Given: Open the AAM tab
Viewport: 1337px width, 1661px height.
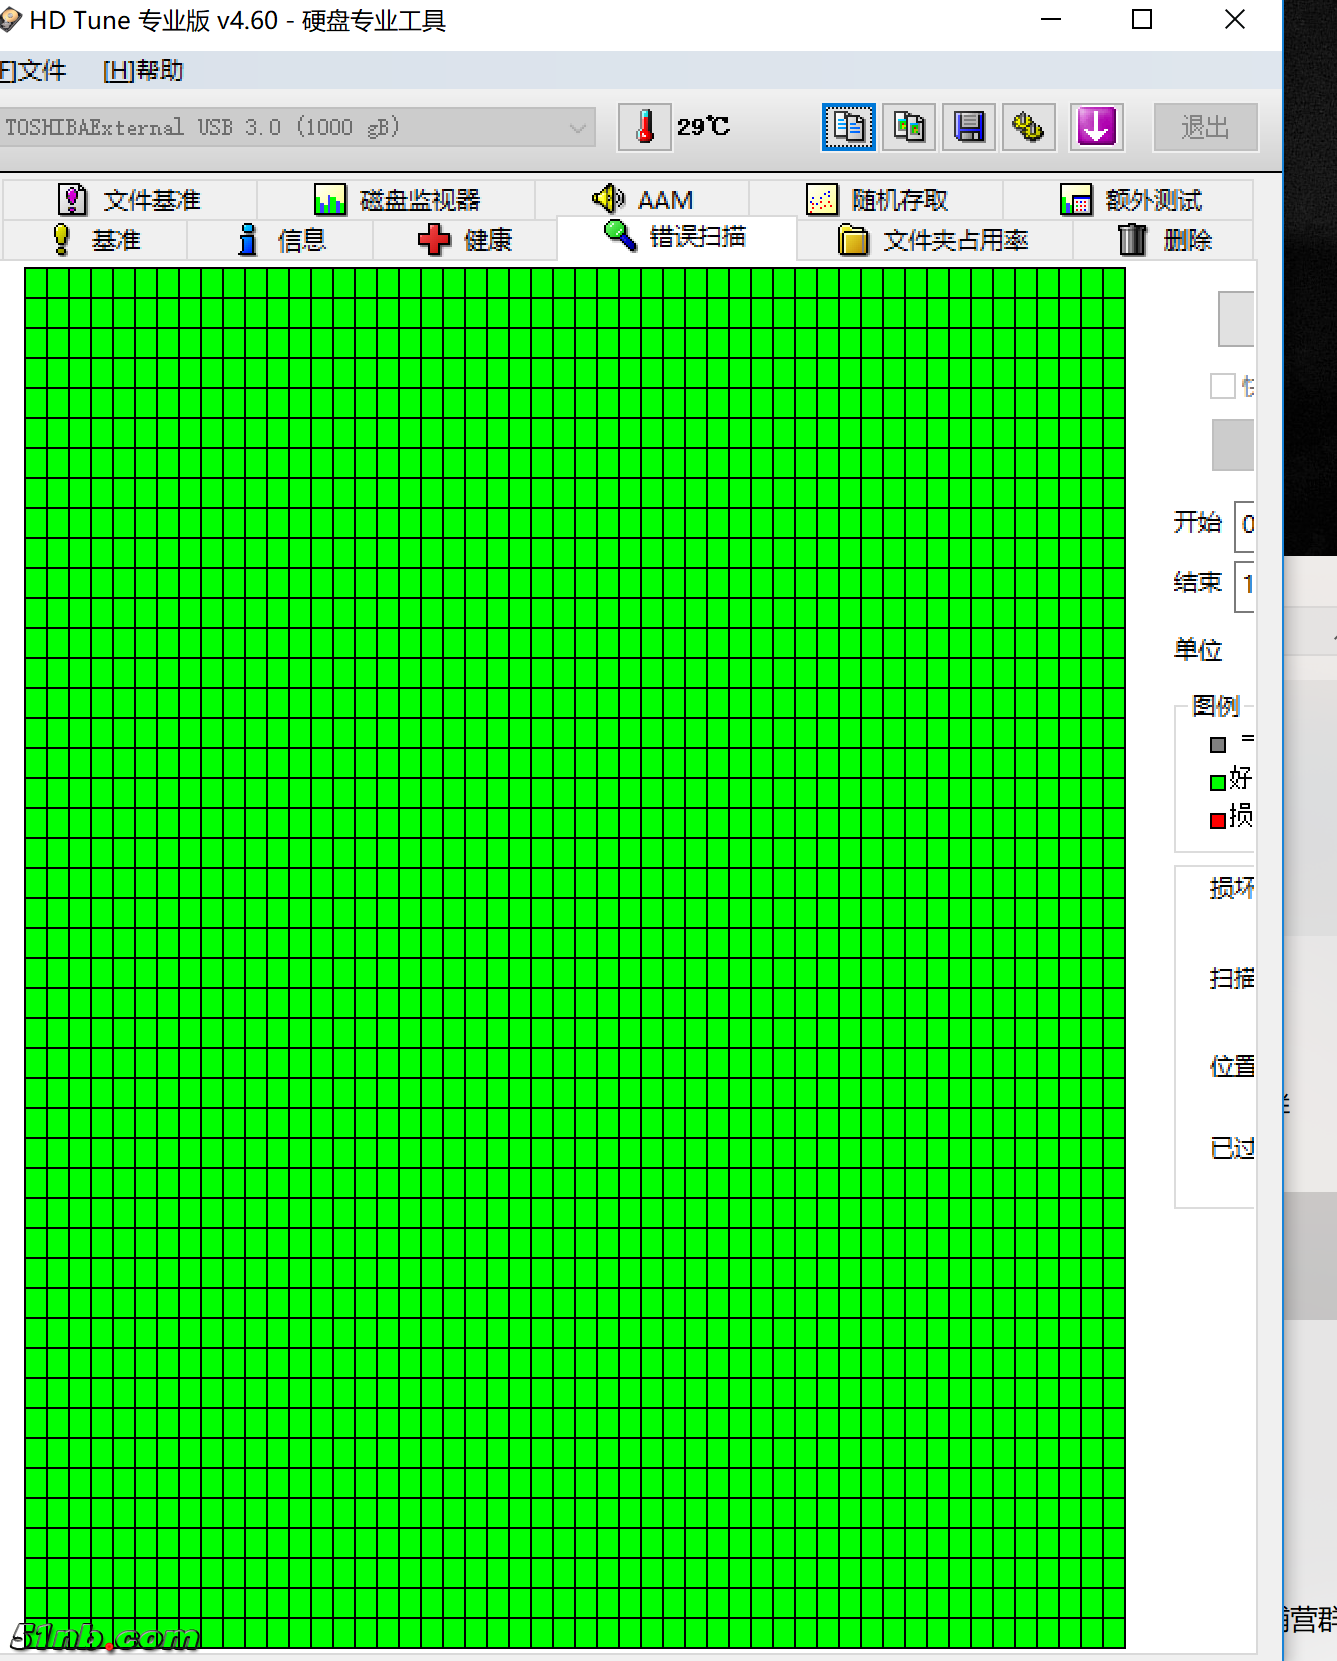Looking at the screenshot, I should [643, 200].
